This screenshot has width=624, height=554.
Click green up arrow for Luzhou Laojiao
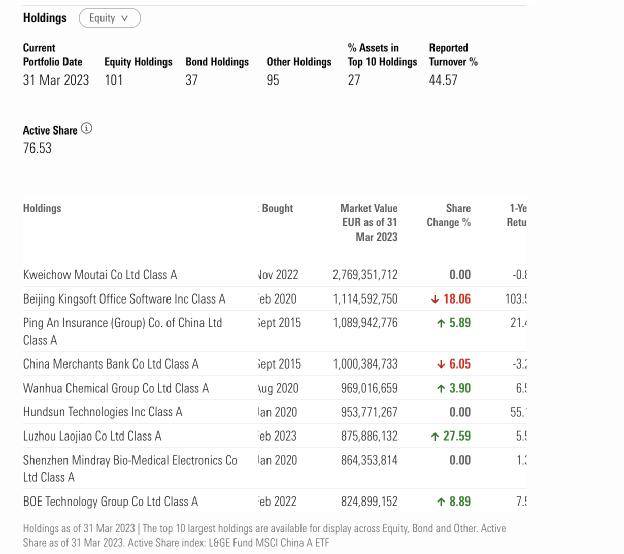coord(435,436)
